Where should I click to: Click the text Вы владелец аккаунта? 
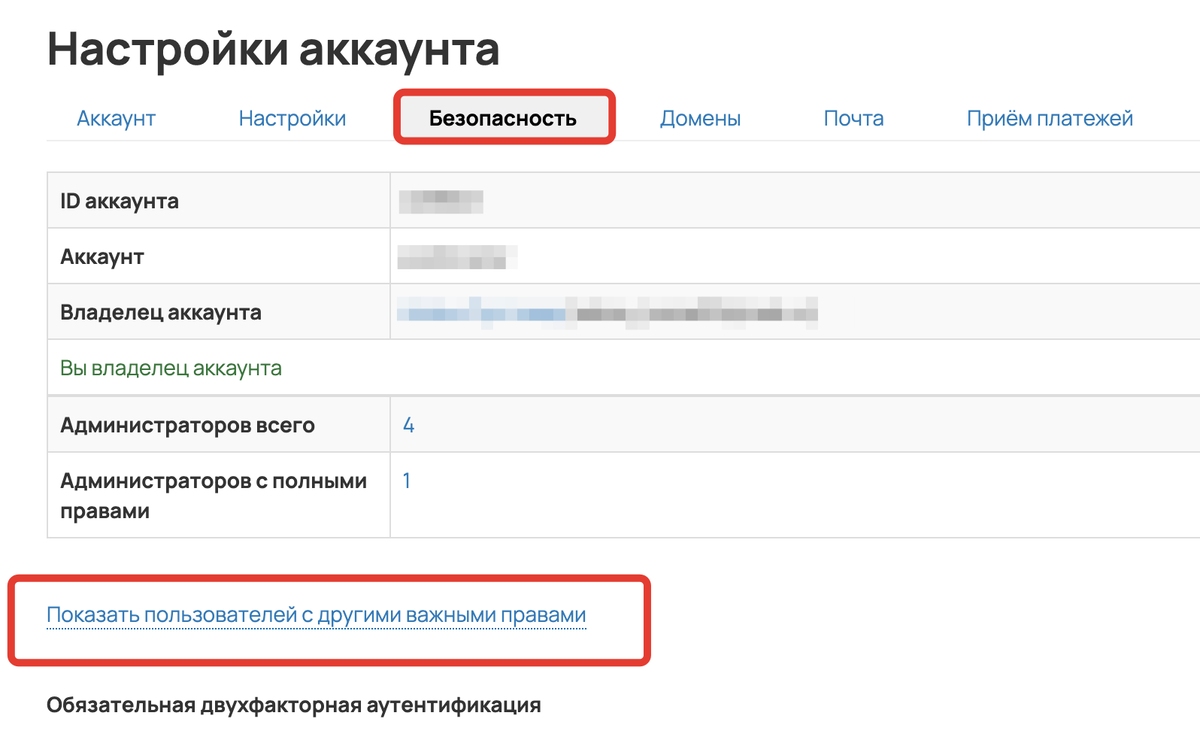tap(171, 368)
